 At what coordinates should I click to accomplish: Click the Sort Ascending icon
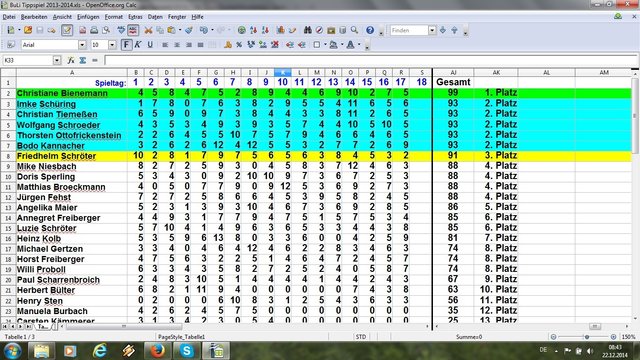(x=253, y=30)
